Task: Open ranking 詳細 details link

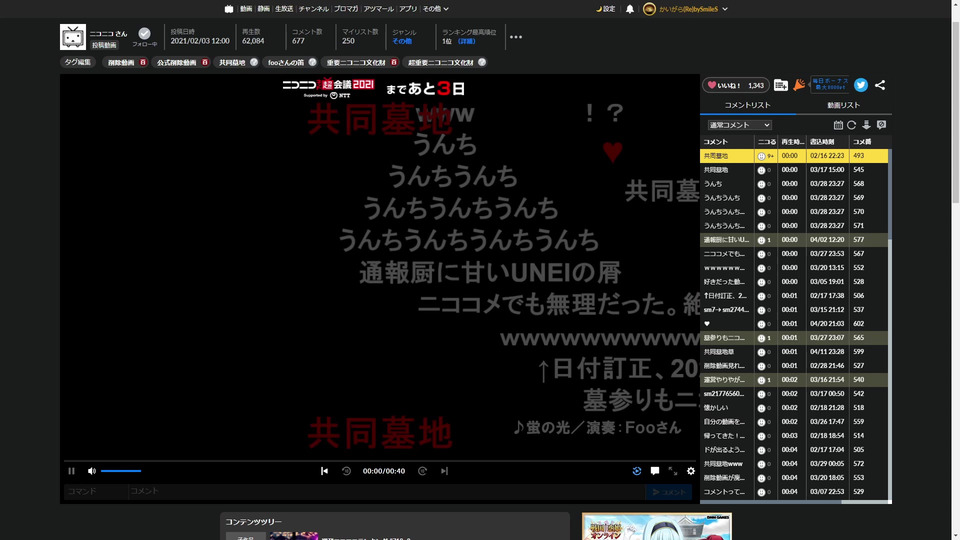Action: [467, 41]
